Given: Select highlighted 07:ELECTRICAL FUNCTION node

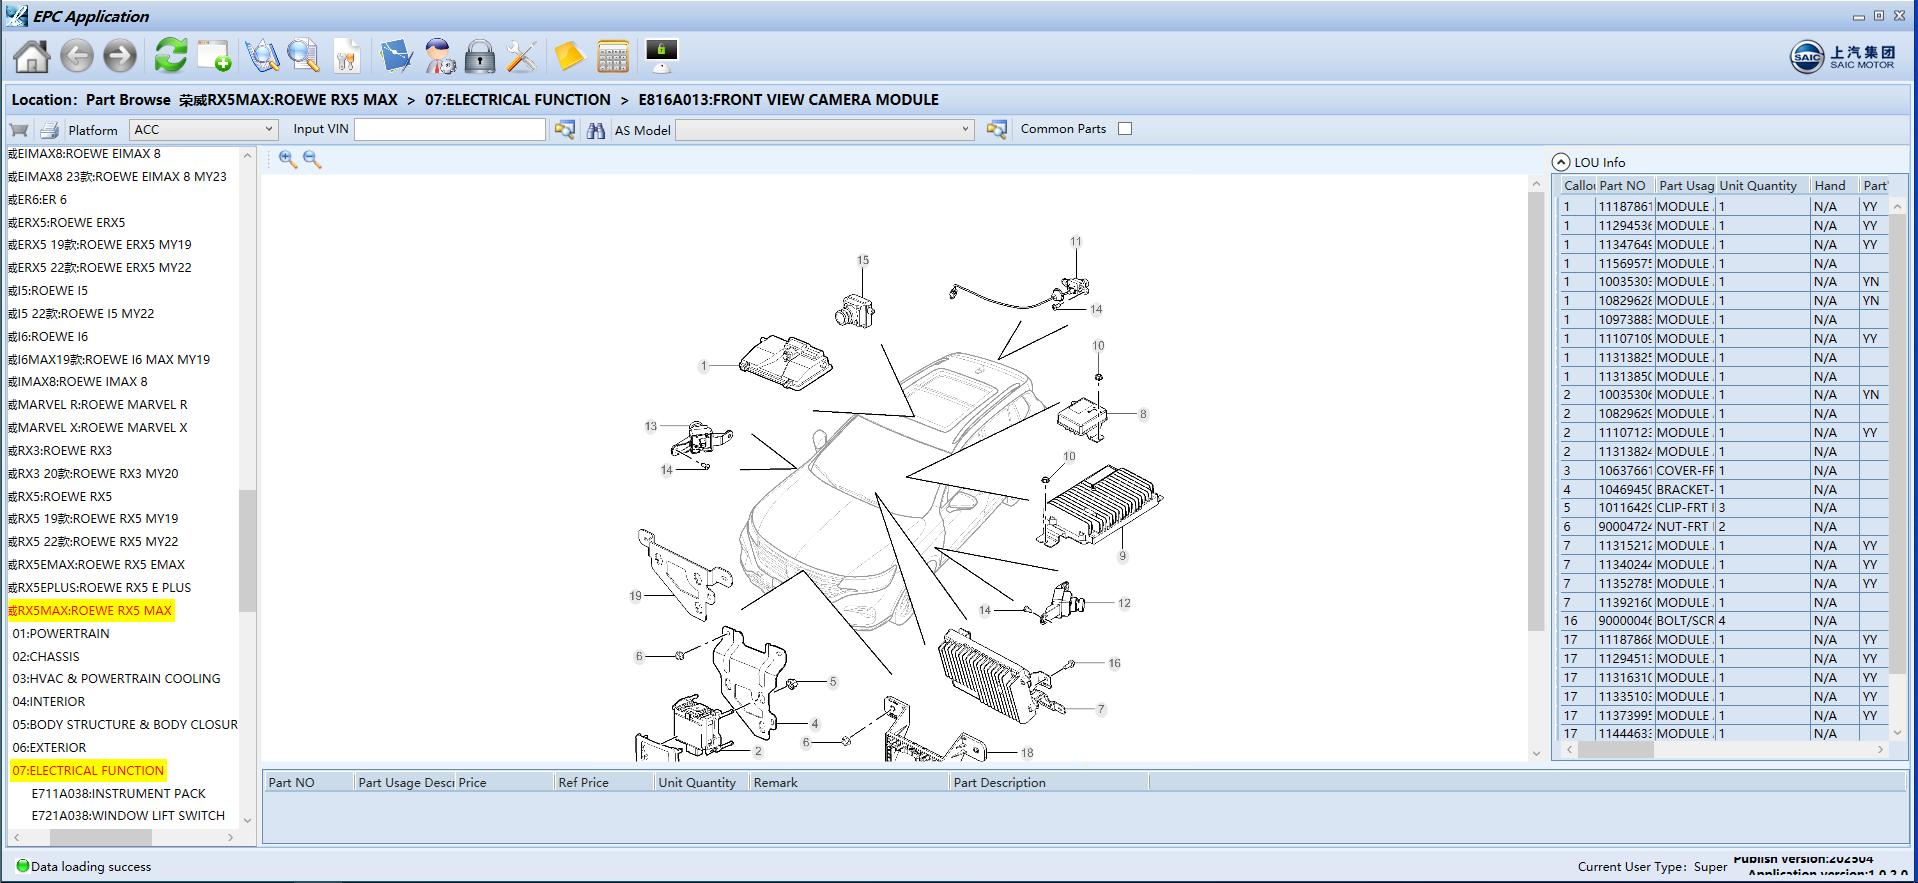Looking at the screenshot, I should point(88,770).
